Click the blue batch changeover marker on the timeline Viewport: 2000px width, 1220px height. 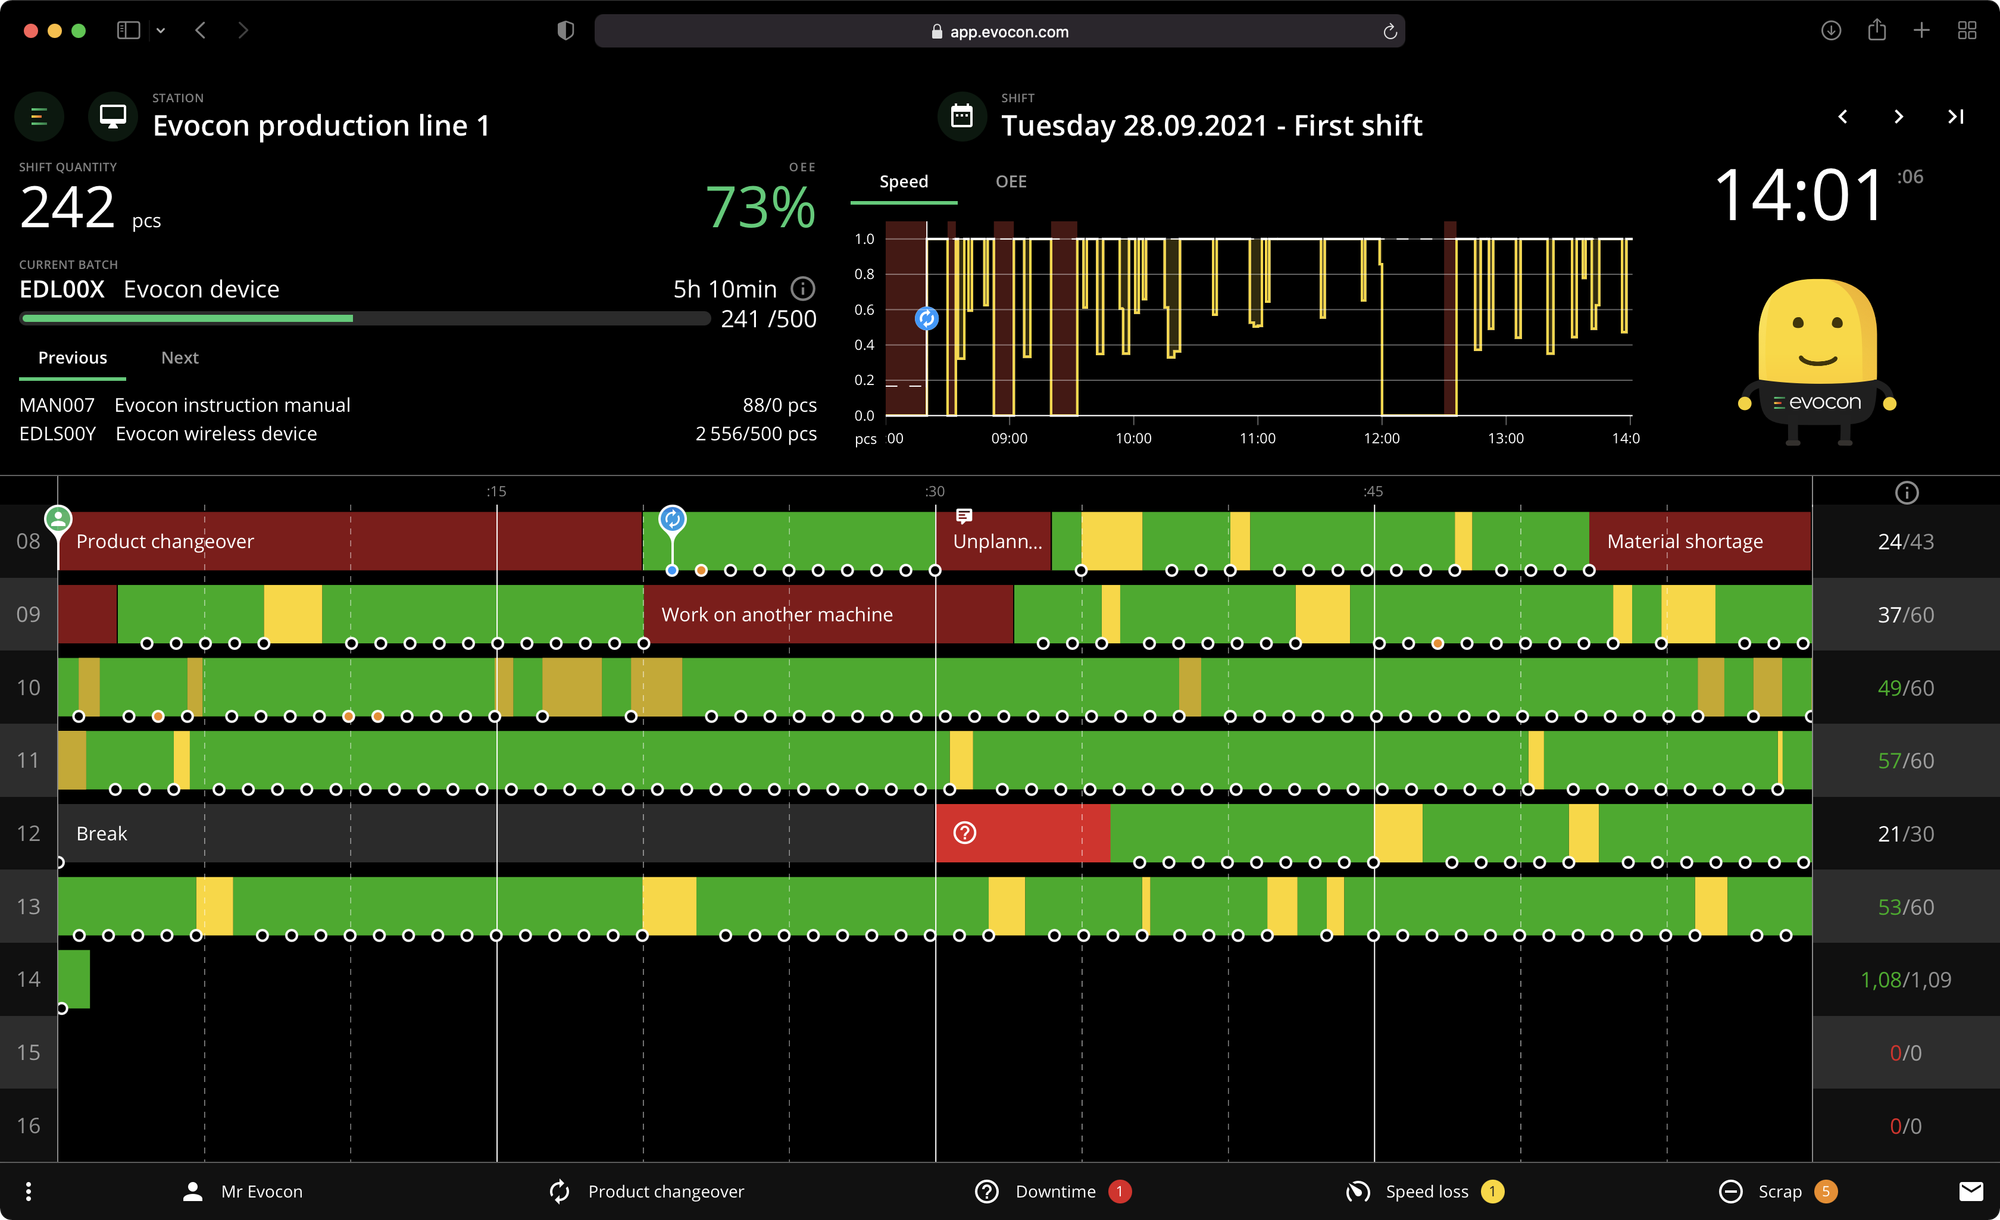[673, 518]
